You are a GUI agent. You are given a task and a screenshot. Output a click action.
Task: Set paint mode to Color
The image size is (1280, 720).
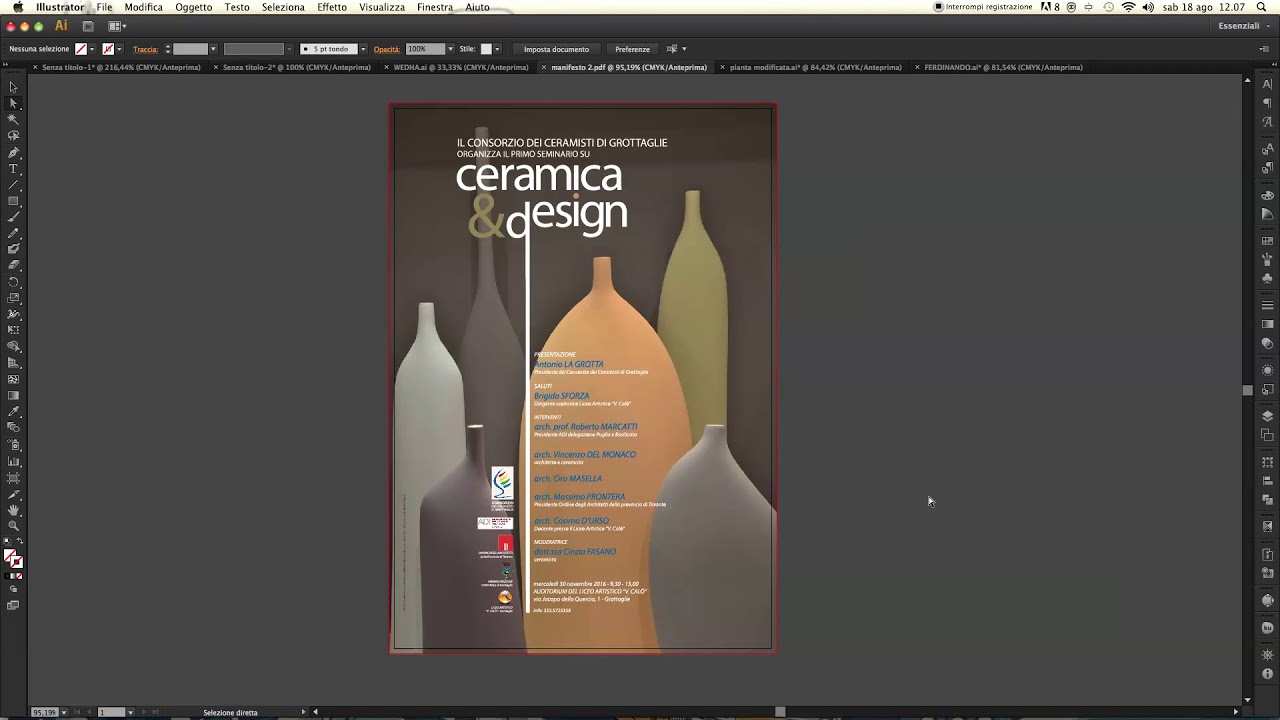pos(8,576)
